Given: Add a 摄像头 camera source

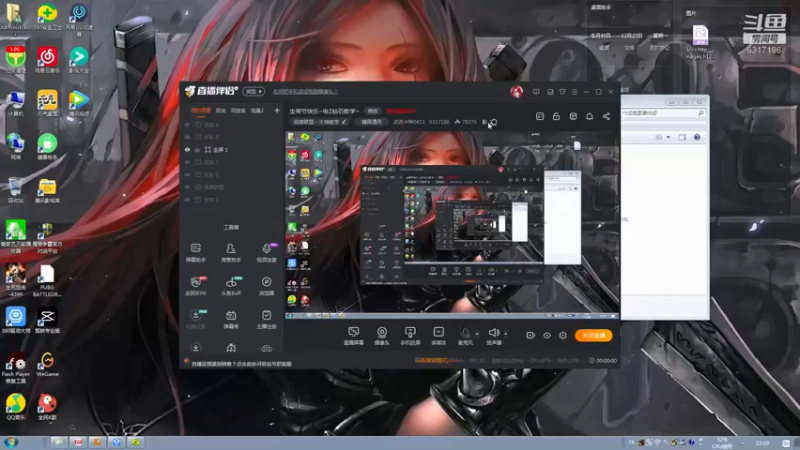Looking at the screenshot, I should (x=382, y=336).
